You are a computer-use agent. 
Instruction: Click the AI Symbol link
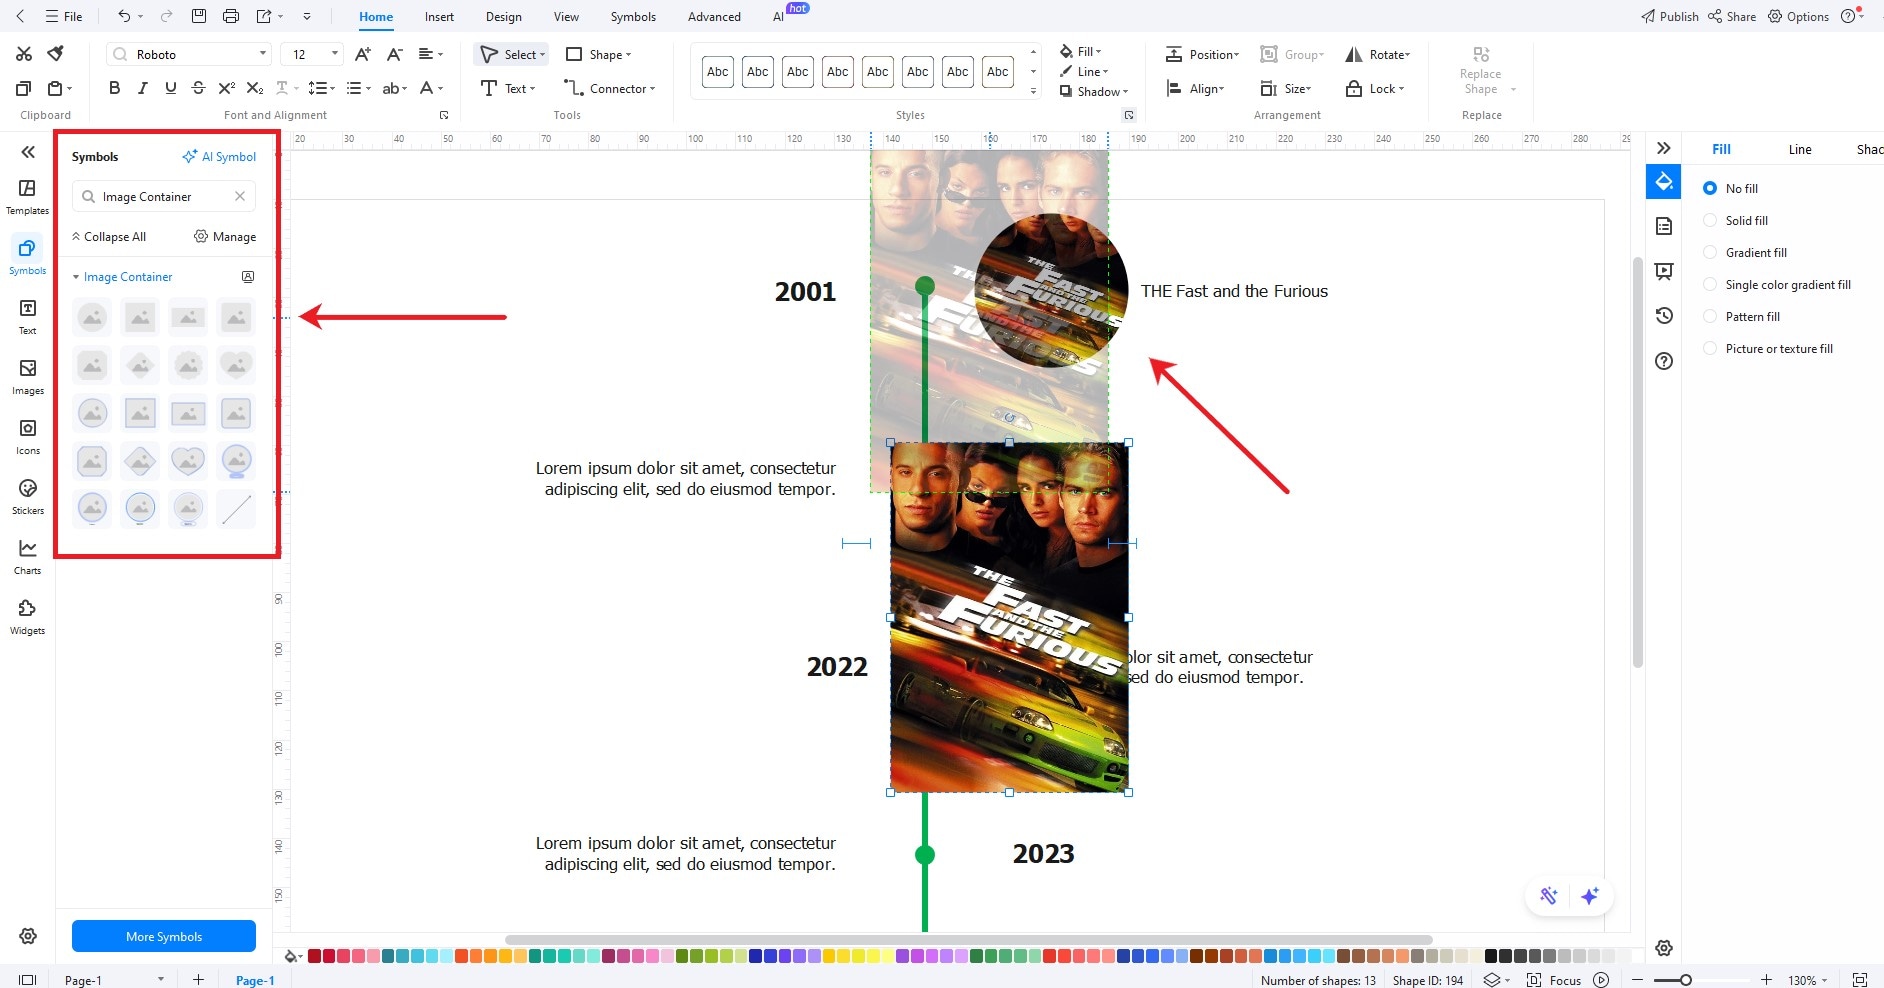(219, 156)
